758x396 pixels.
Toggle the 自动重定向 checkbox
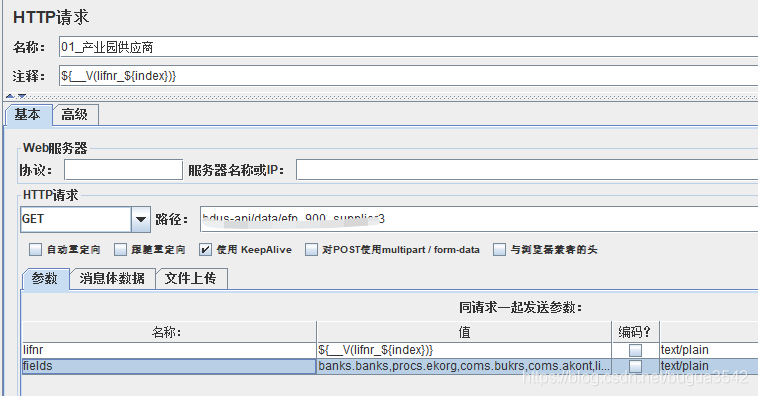[x=35, y=249]
